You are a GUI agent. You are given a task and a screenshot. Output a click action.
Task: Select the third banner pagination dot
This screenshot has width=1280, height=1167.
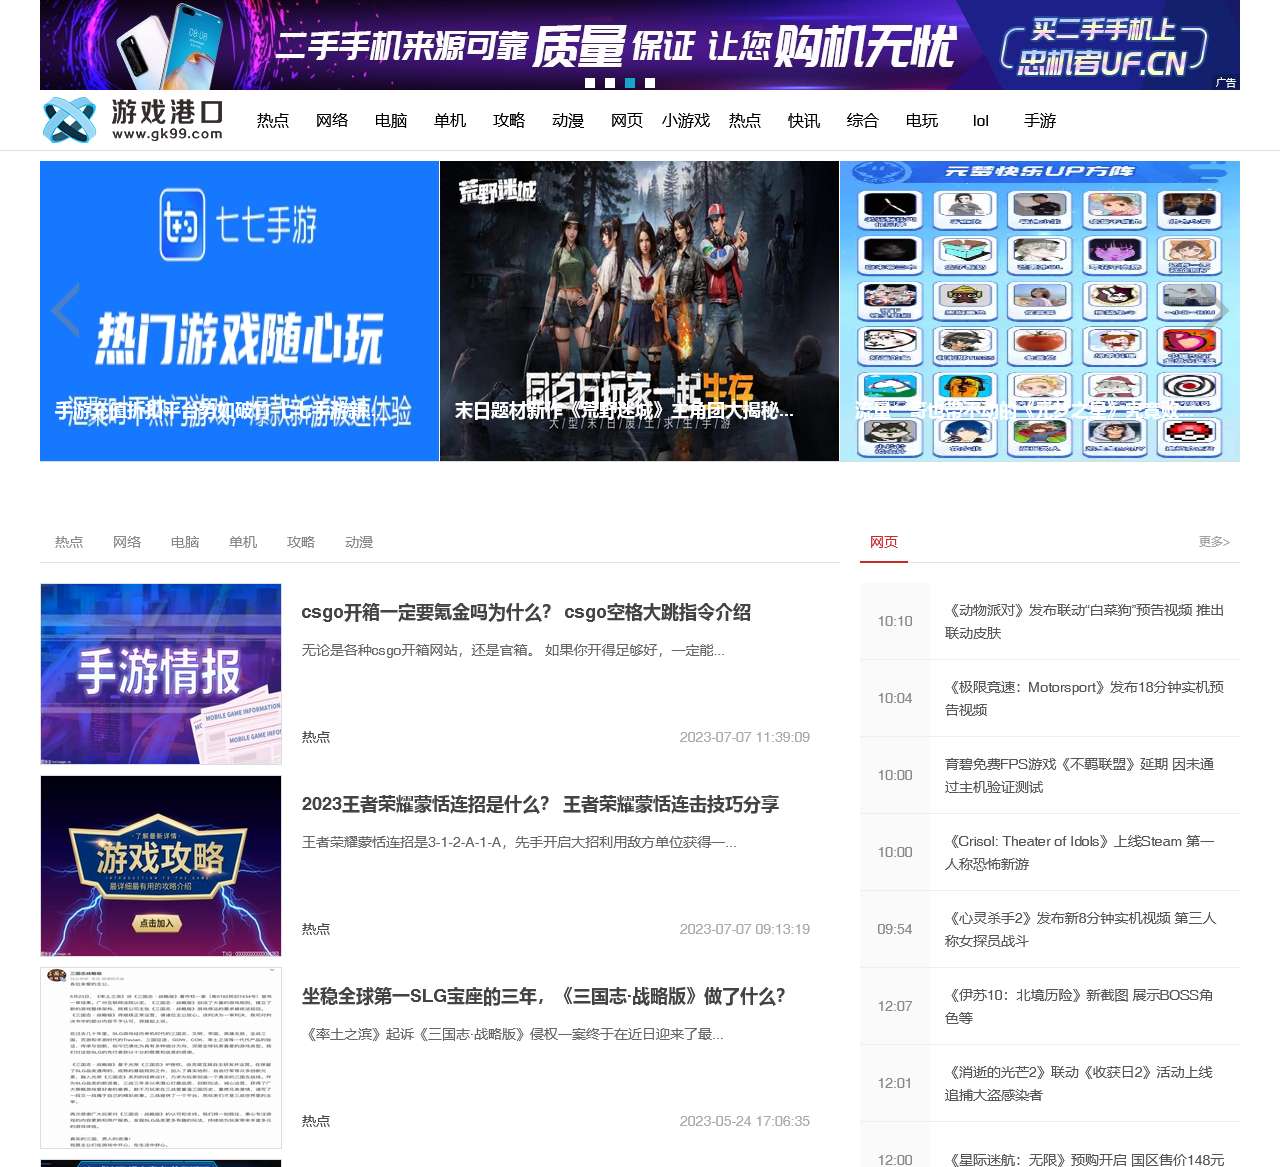point(630,83)
